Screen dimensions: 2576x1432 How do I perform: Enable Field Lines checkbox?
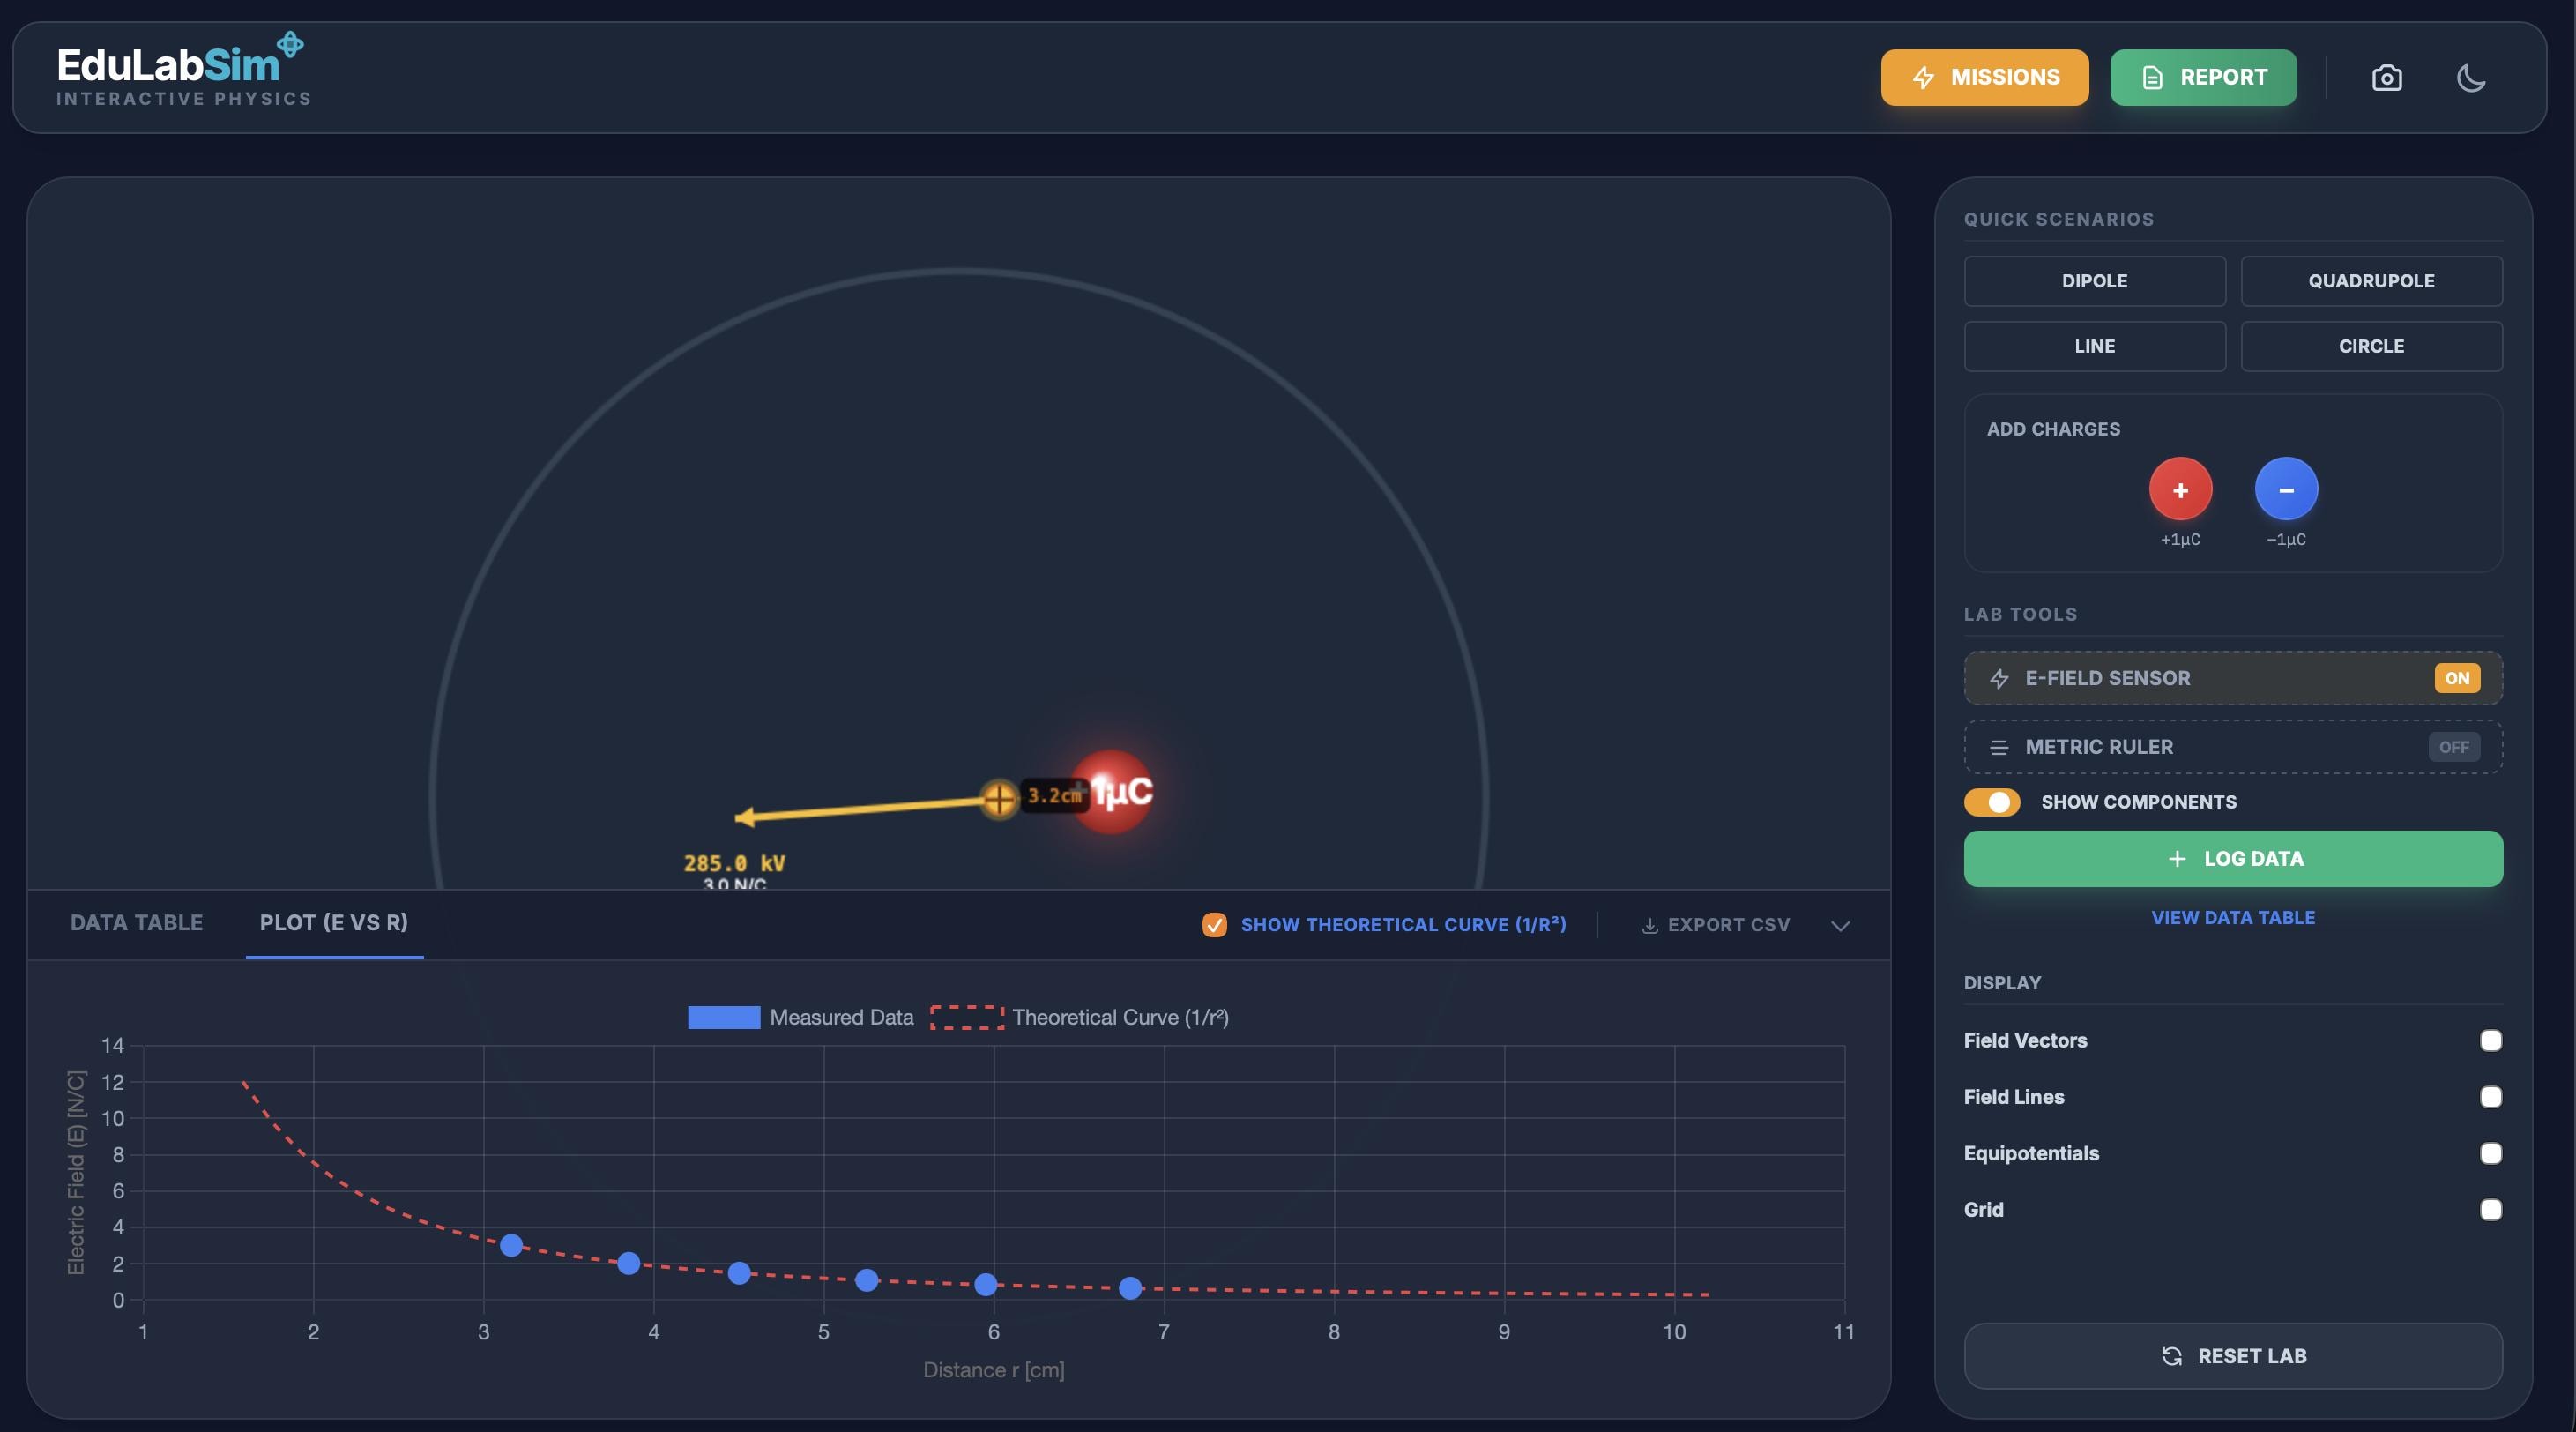[x=2490, y=1097]
